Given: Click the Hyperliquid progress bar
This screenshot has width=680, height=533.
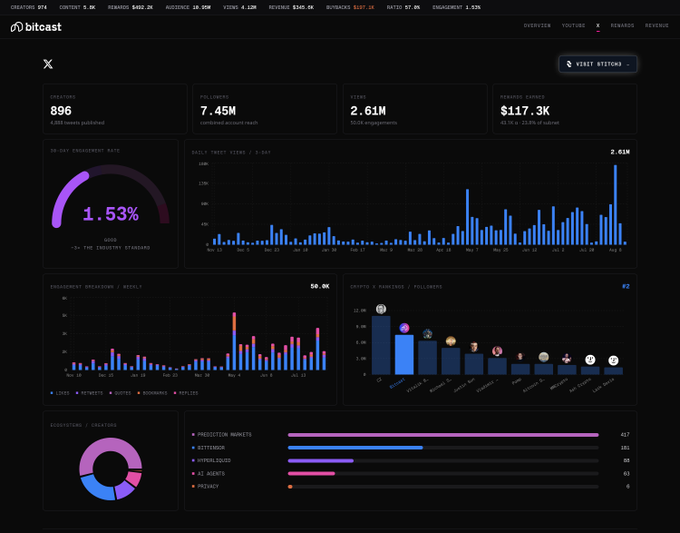Looking at the screenshot, I should point(320,461).
